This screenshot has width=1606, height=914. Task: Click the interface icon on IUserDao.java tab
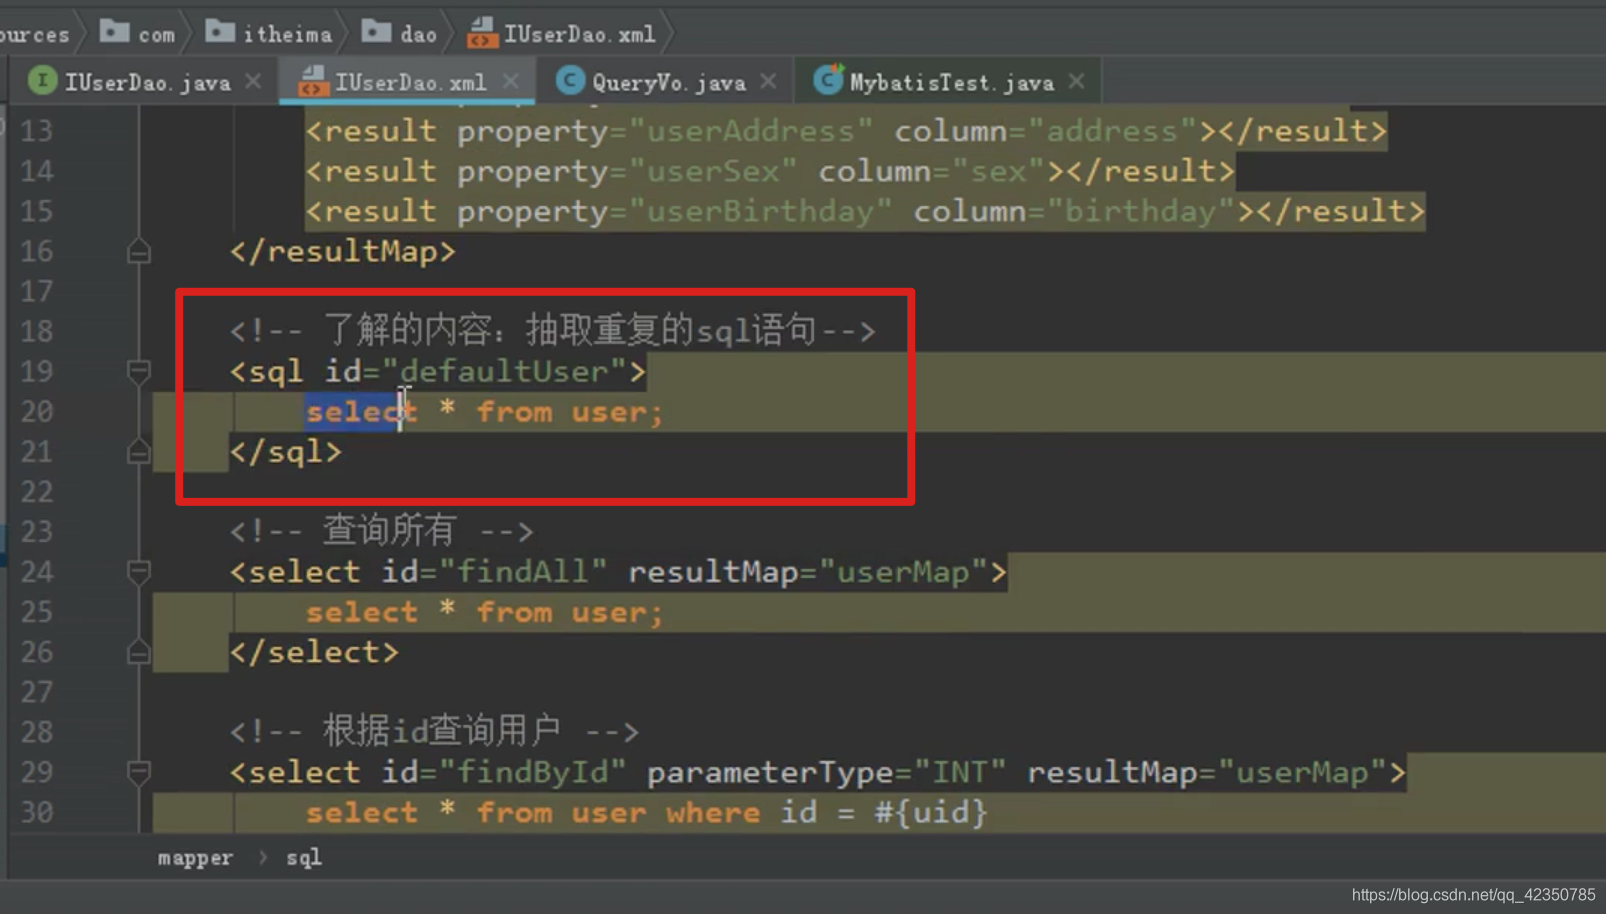42,81
